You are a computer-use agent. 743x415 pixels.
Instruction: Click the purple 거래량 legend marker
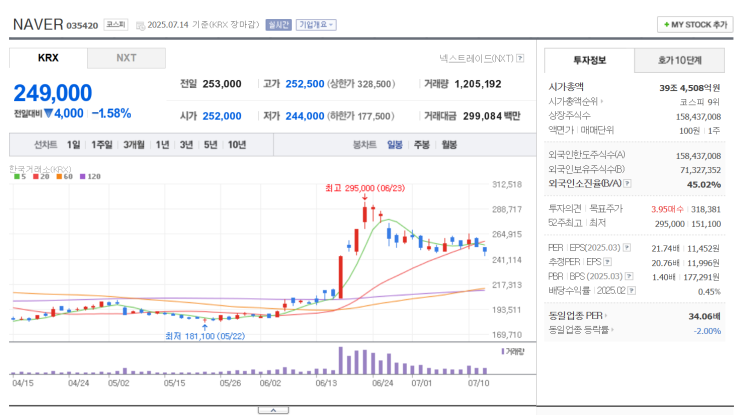point(503,352)
